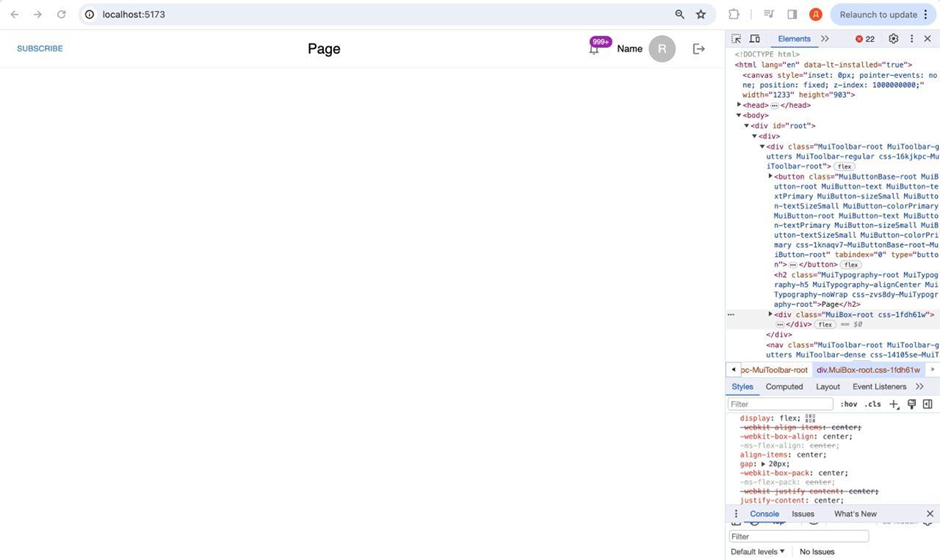Screen dimensions: 940x560
Task: Expand the head element node
Action: point(739,105)
